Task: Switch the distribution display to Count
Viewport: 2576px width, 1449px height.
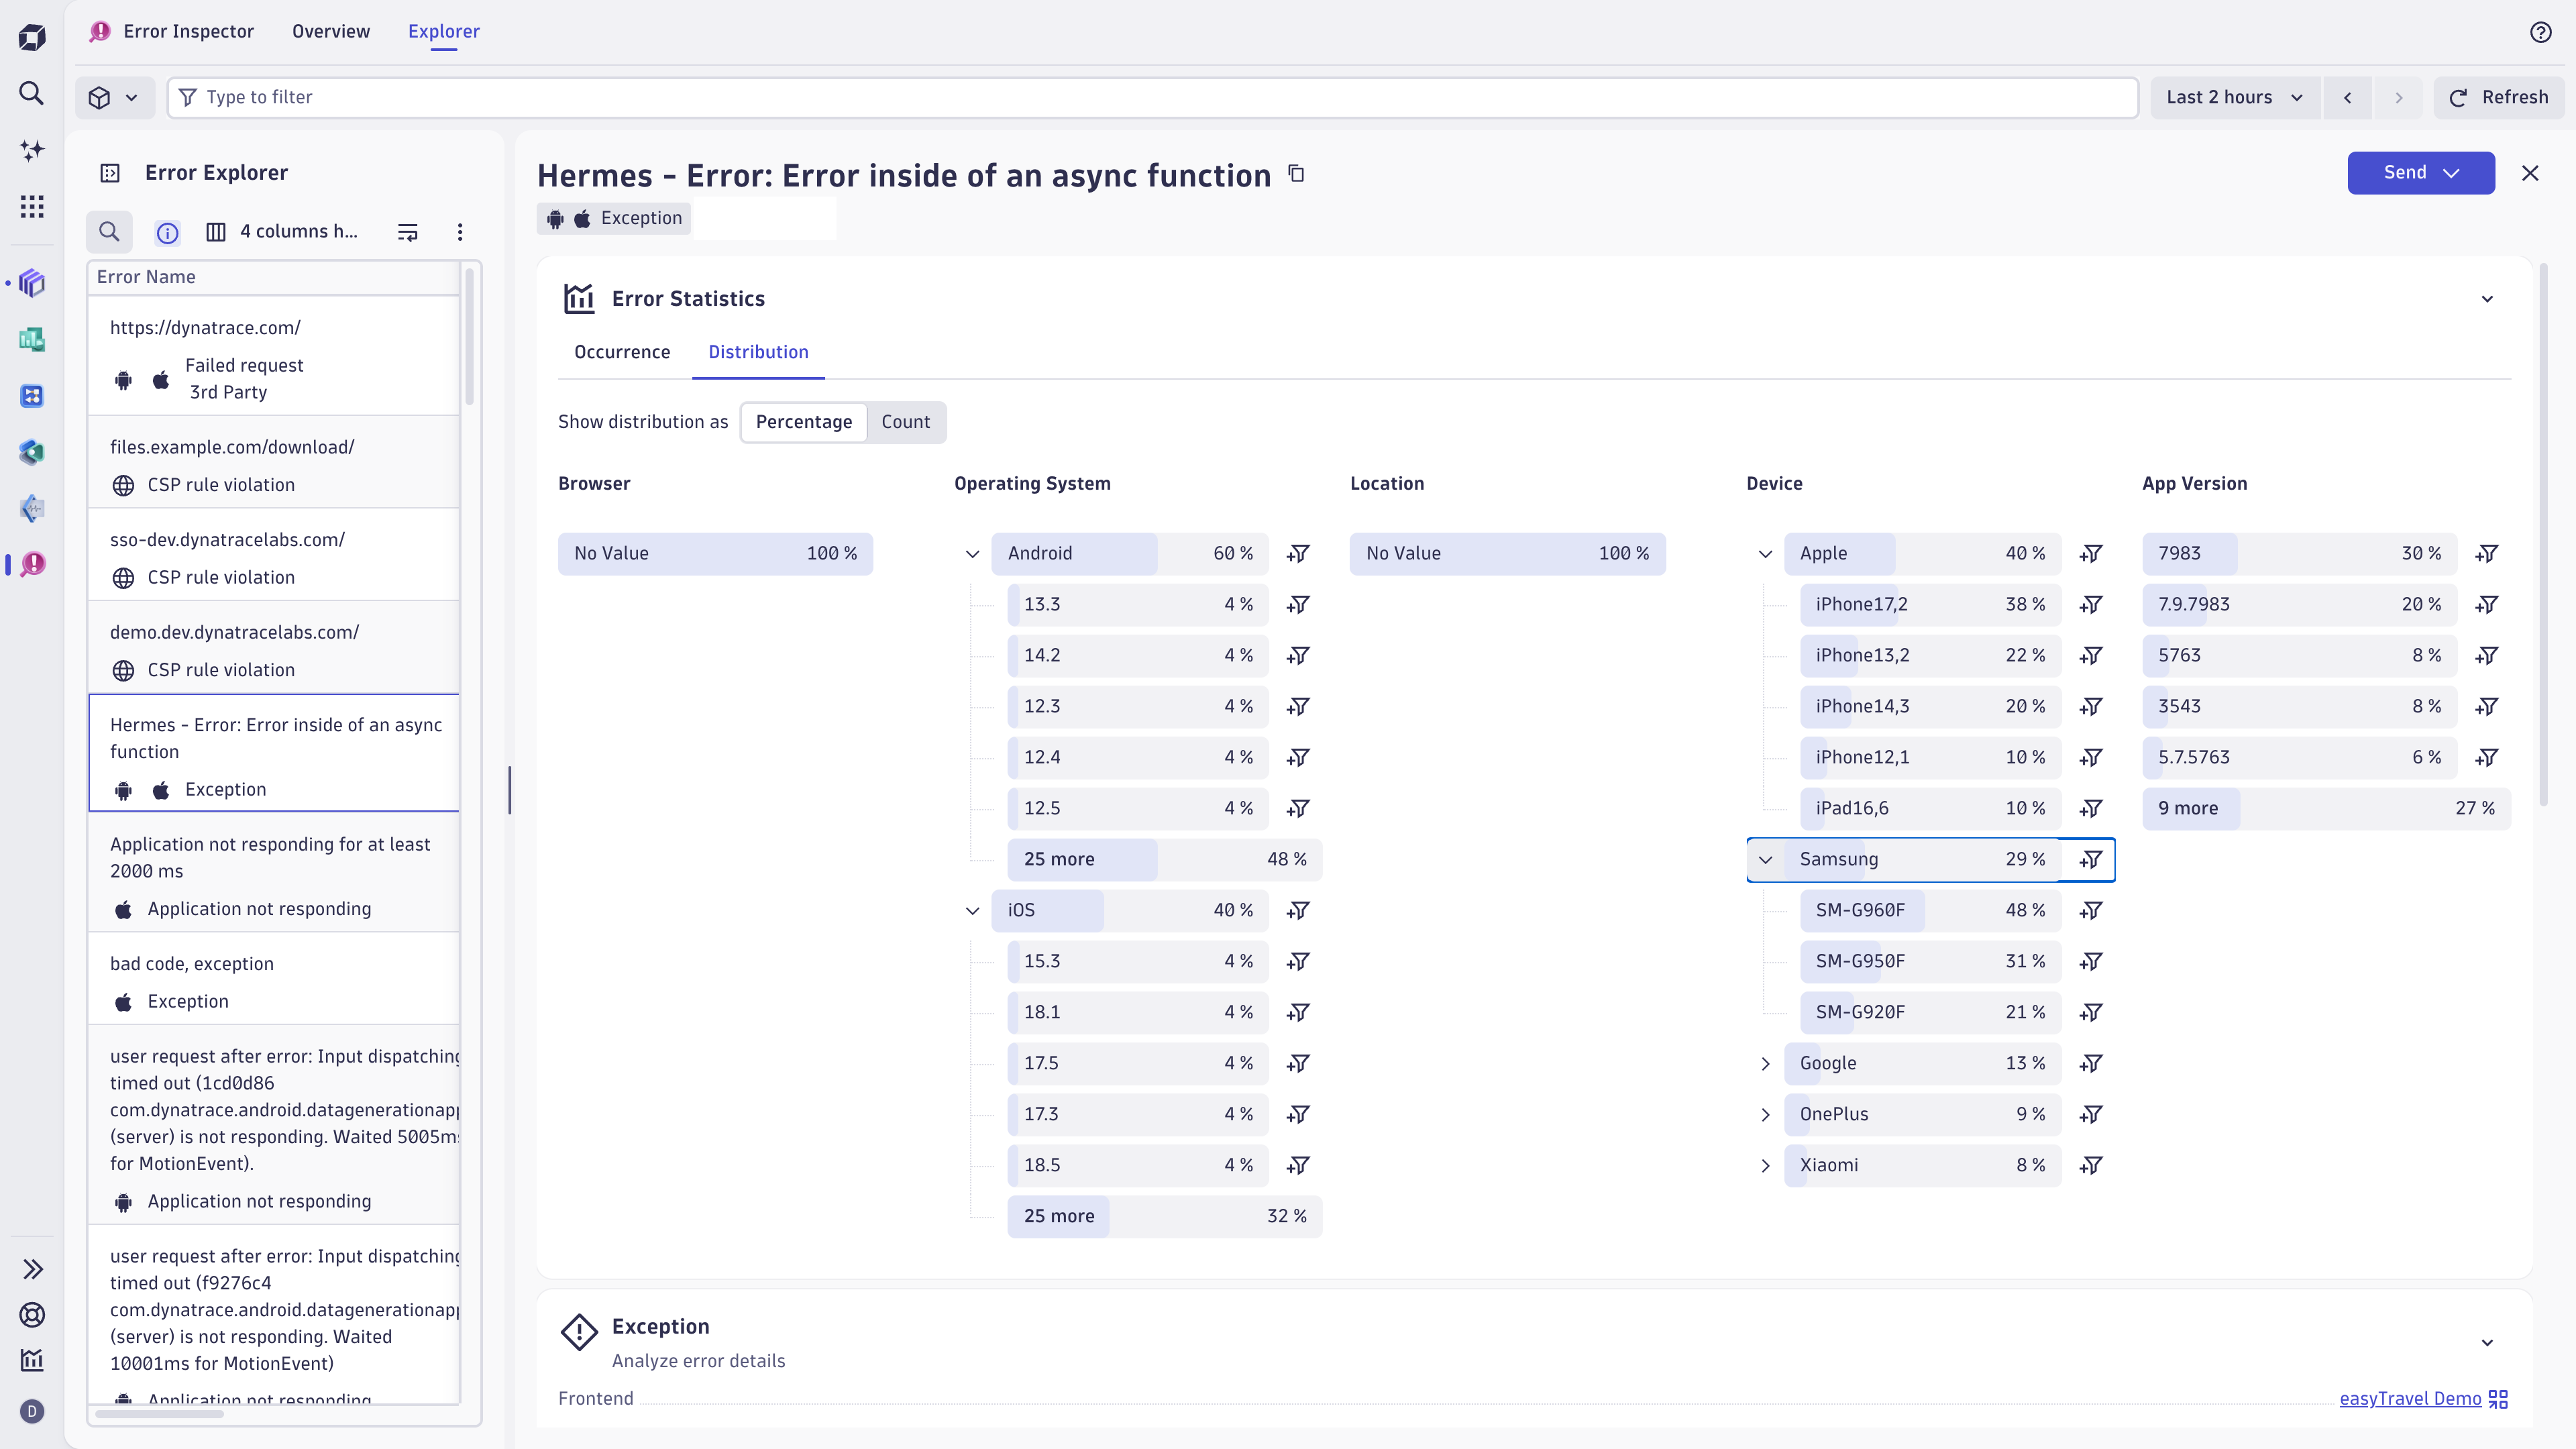Action: coord(905,422)
